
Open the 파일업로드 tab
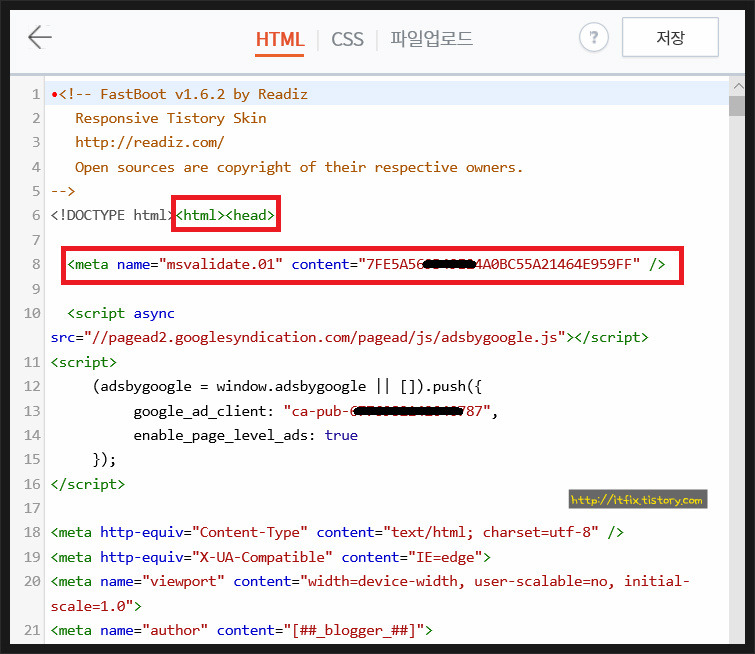click(431, 38)
